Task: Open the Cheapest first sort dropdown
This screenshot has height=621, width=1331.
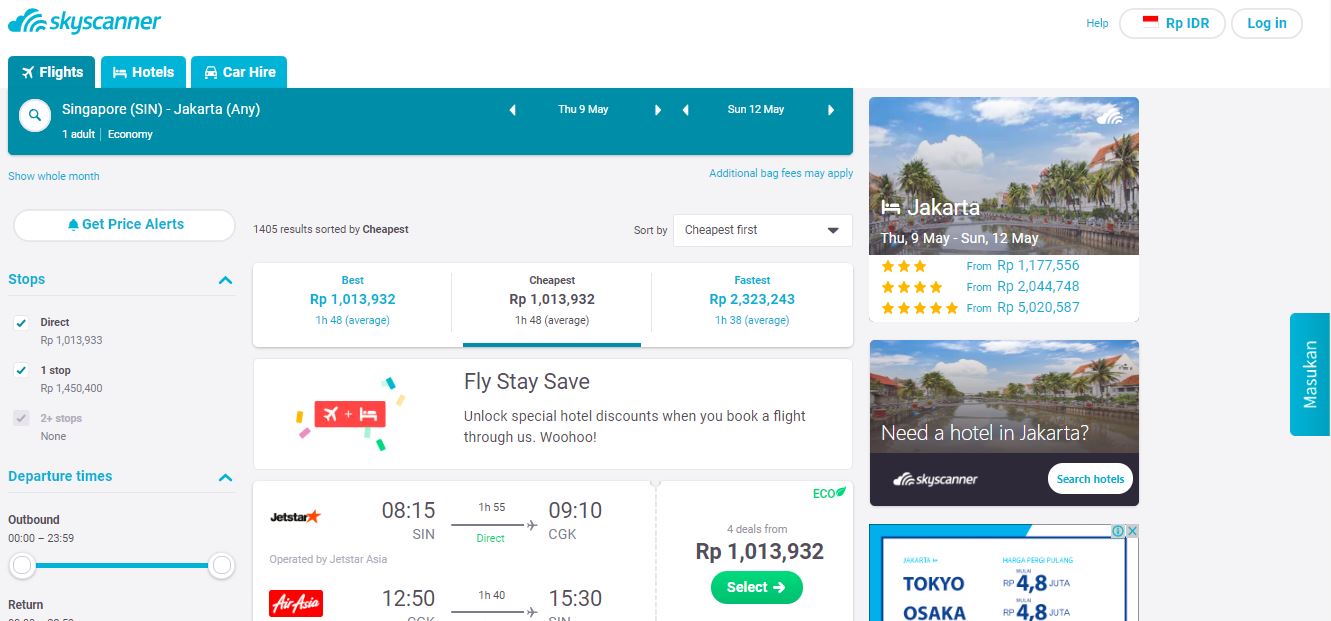Action: [x=762, y=230]
